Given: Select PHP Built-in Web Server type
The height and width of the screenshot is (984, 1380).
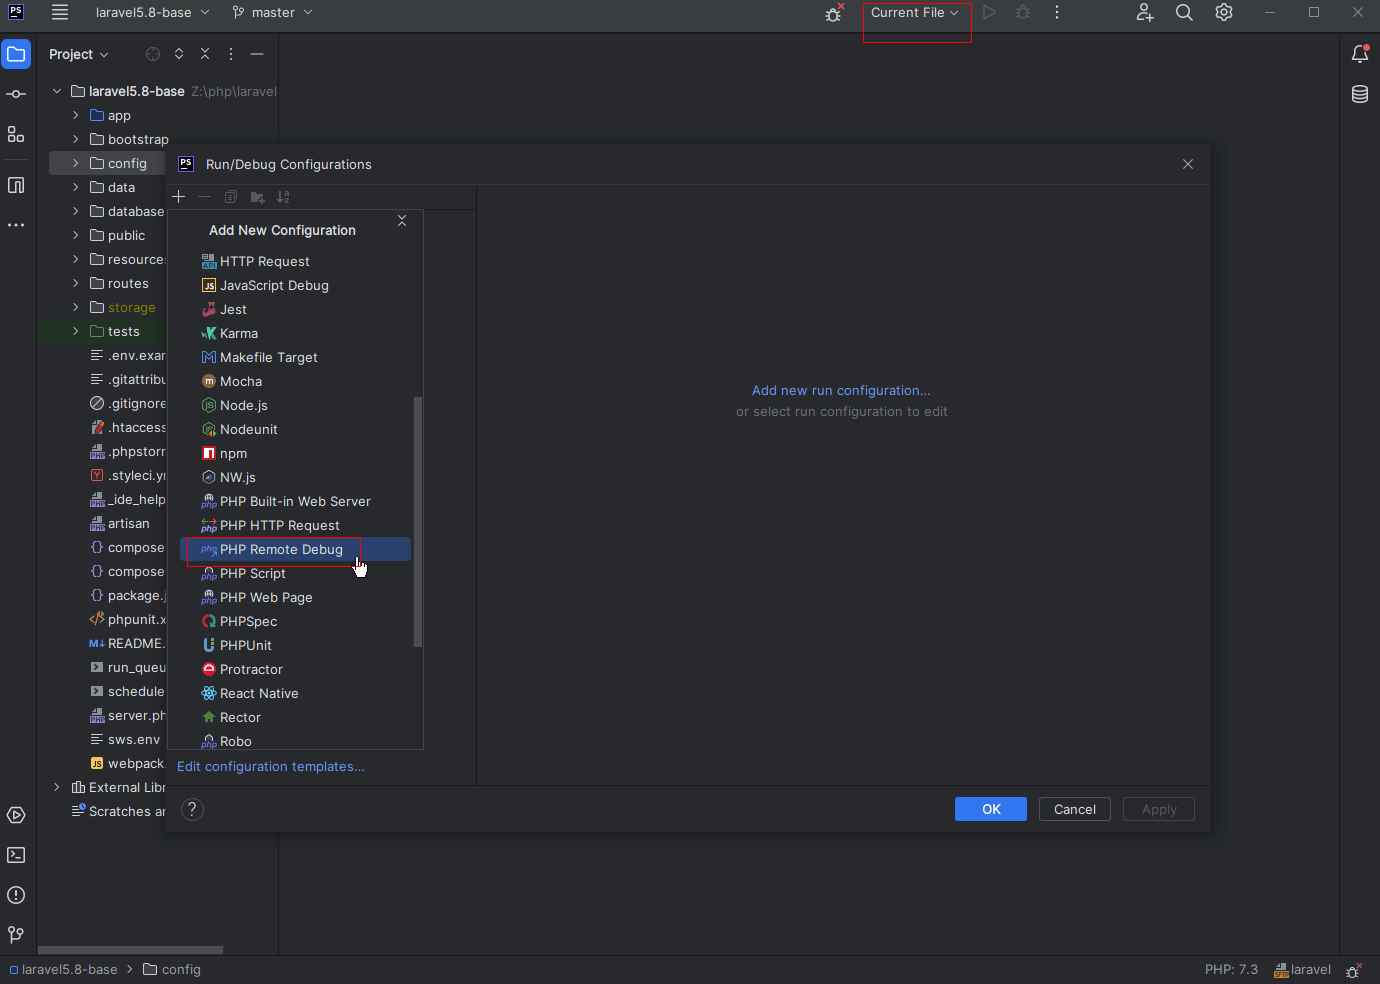Looking at the screenshot, I should [x=295, y=501].
